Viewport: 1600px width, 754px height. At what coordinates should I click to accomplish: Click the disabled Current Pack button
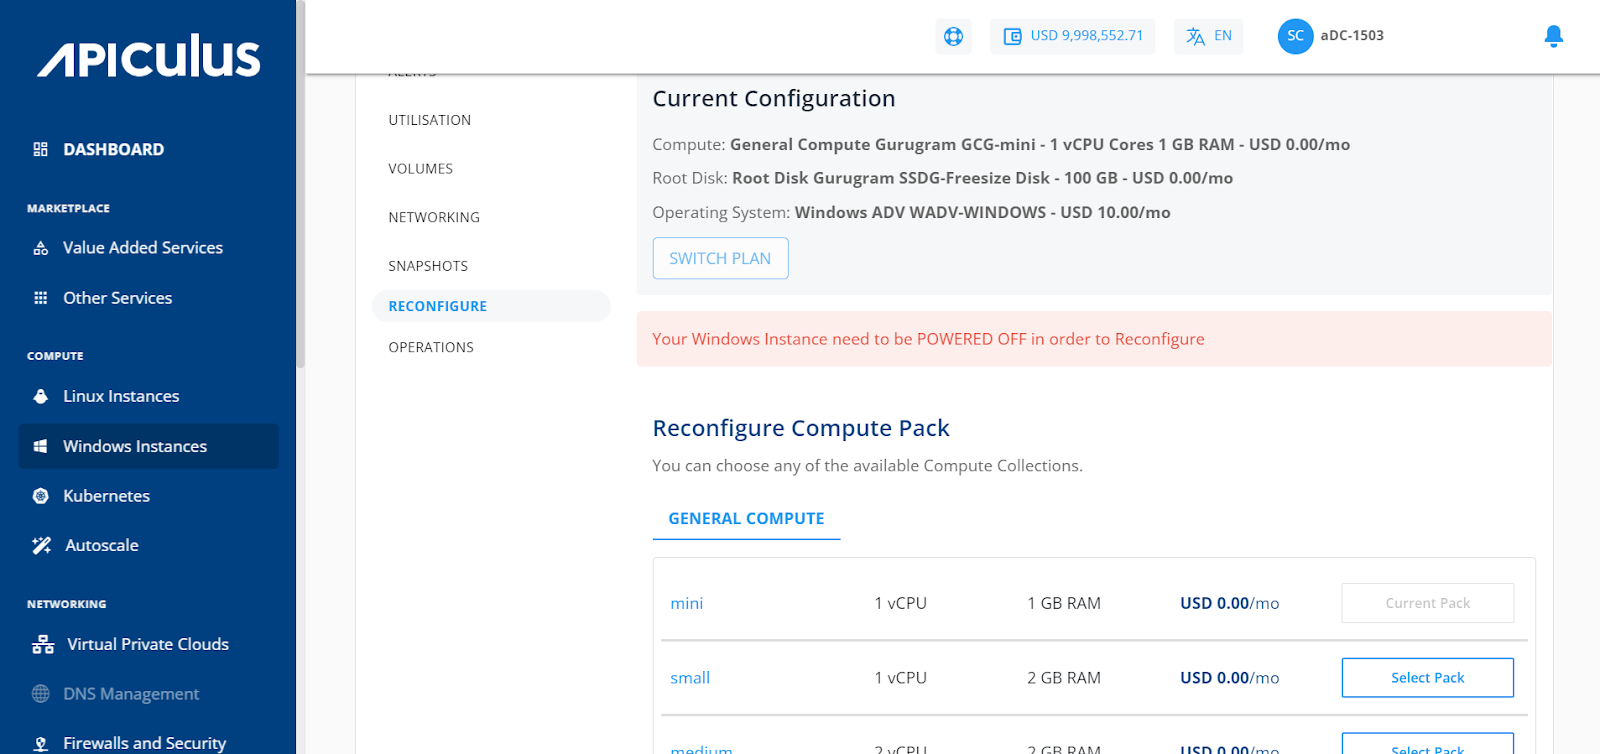pos(1427,603)
